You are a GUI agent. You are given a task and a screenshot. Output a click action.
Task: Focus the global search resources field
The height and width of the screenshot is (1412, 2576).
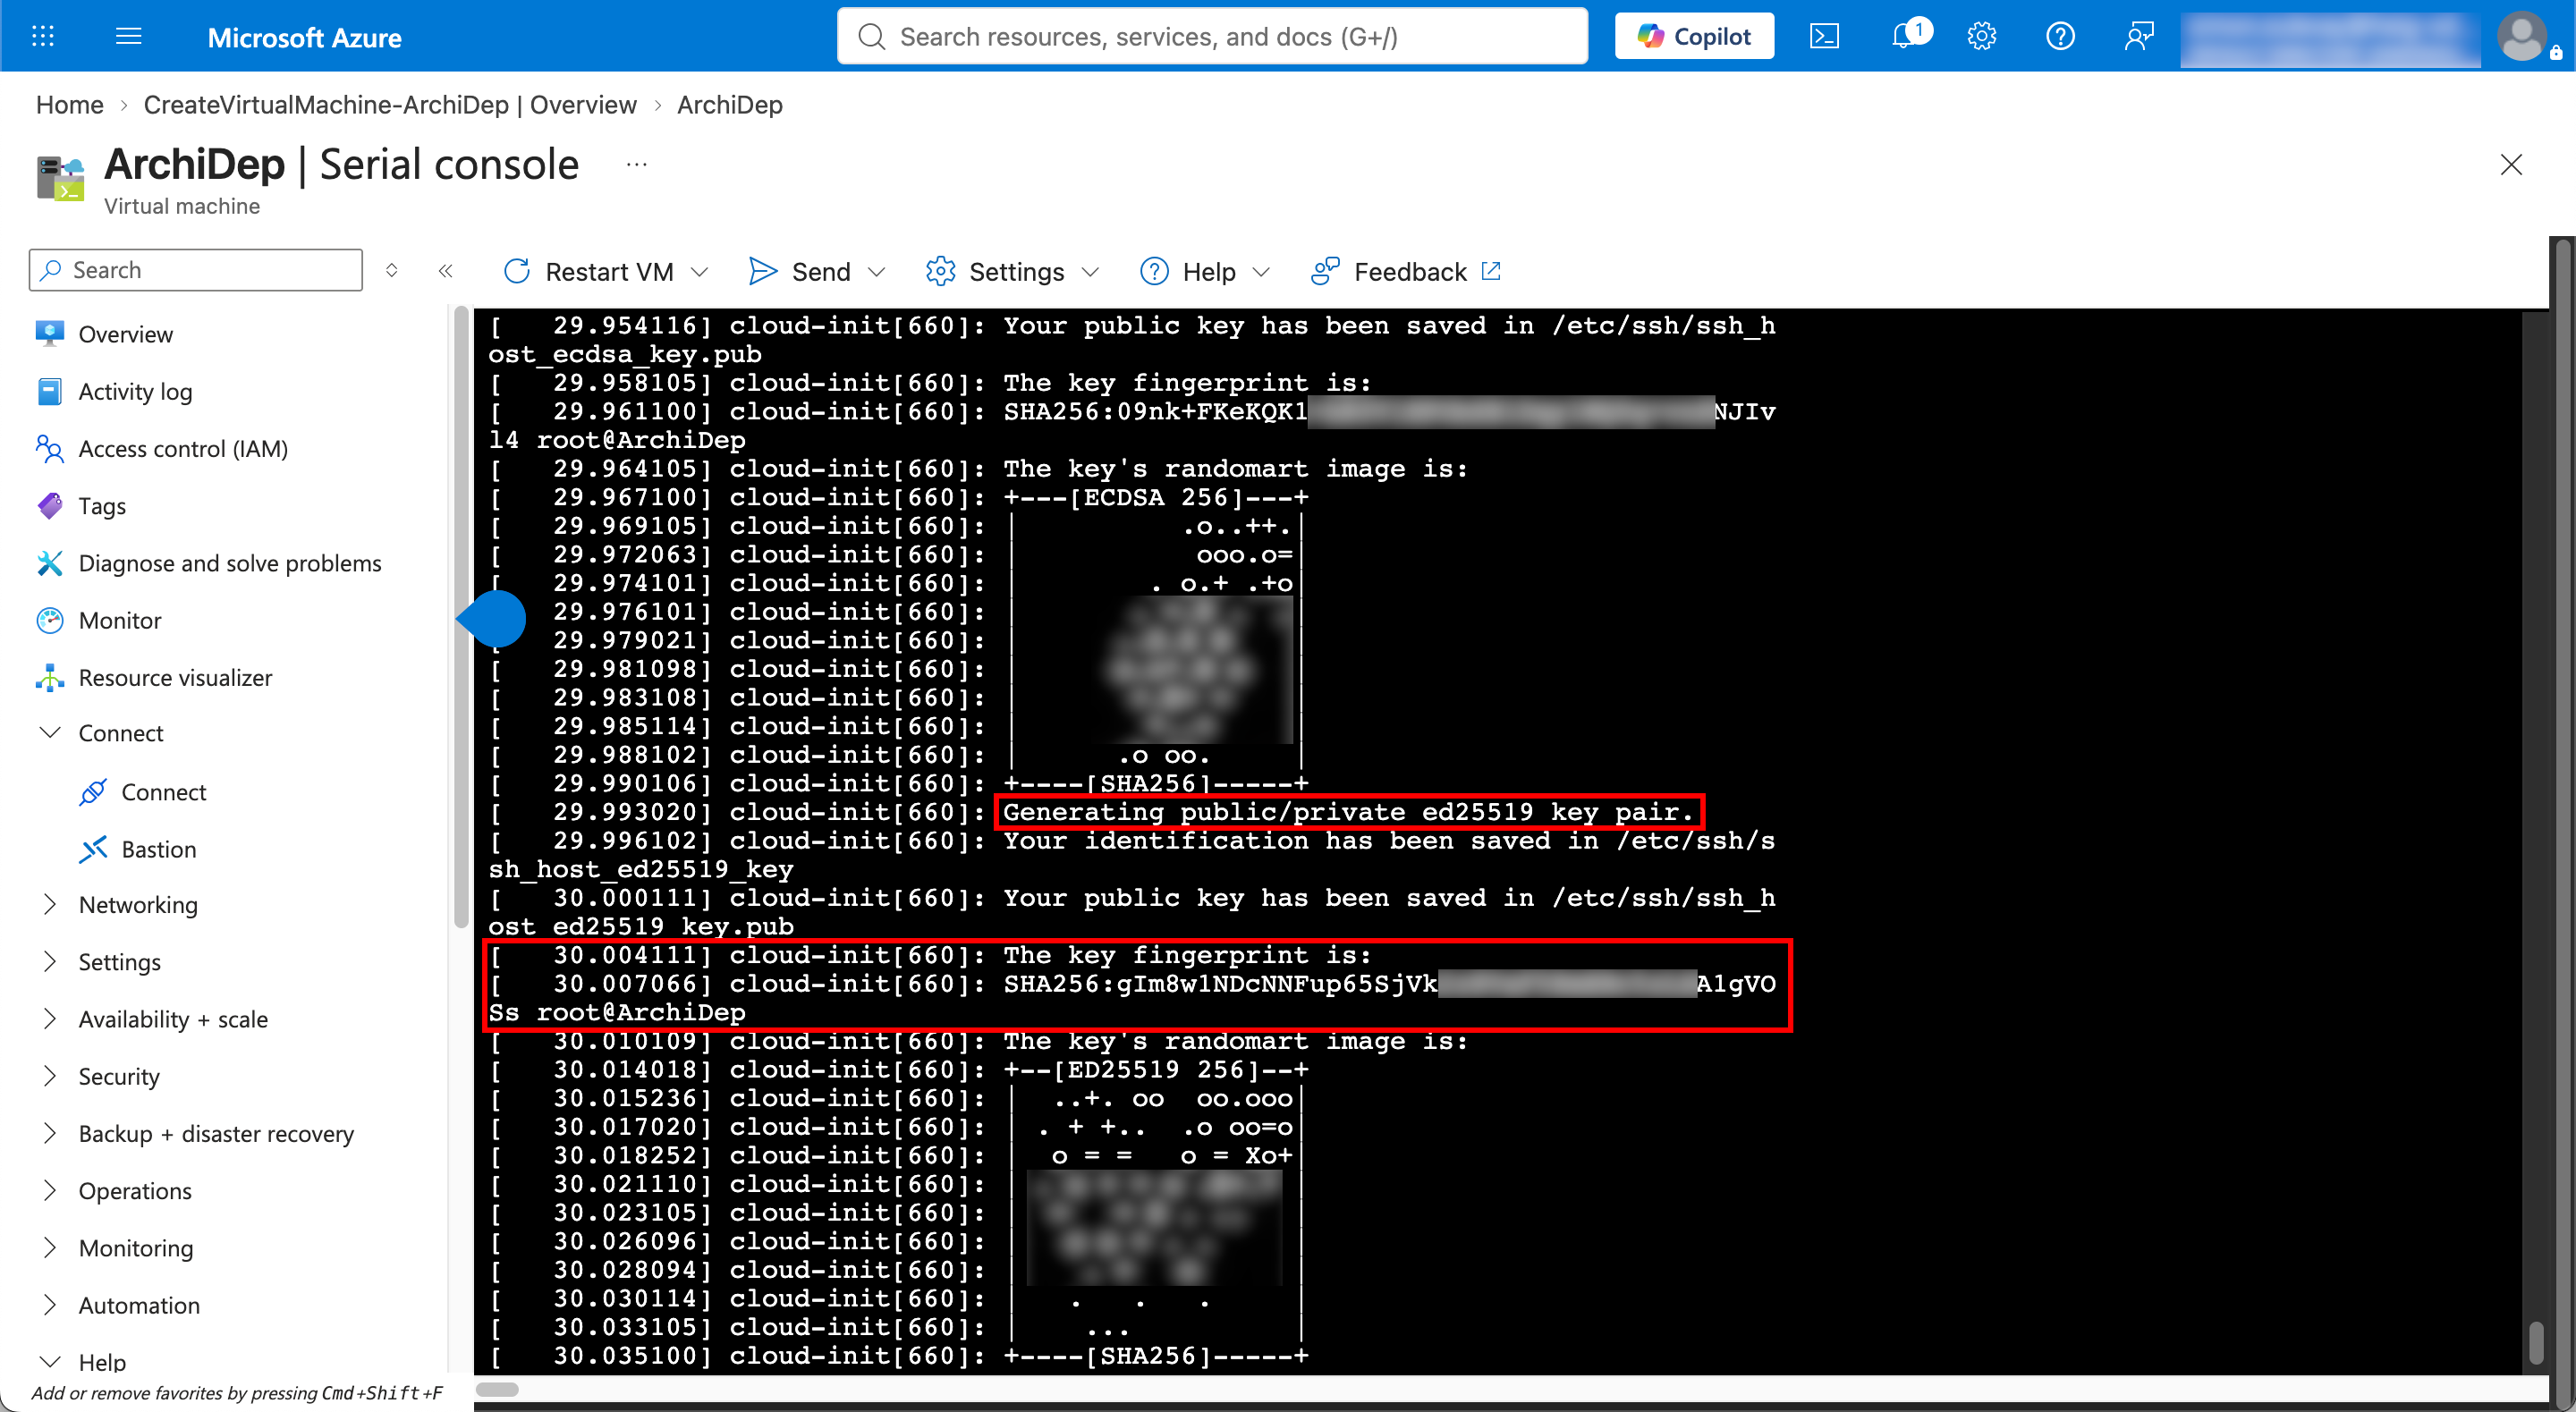point(1212,37)
